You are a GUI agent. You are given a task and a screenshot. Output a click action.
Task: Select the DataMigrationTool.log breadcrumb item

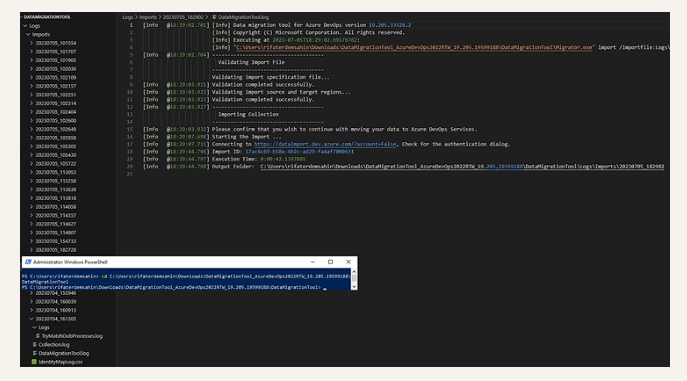point(243,17)
